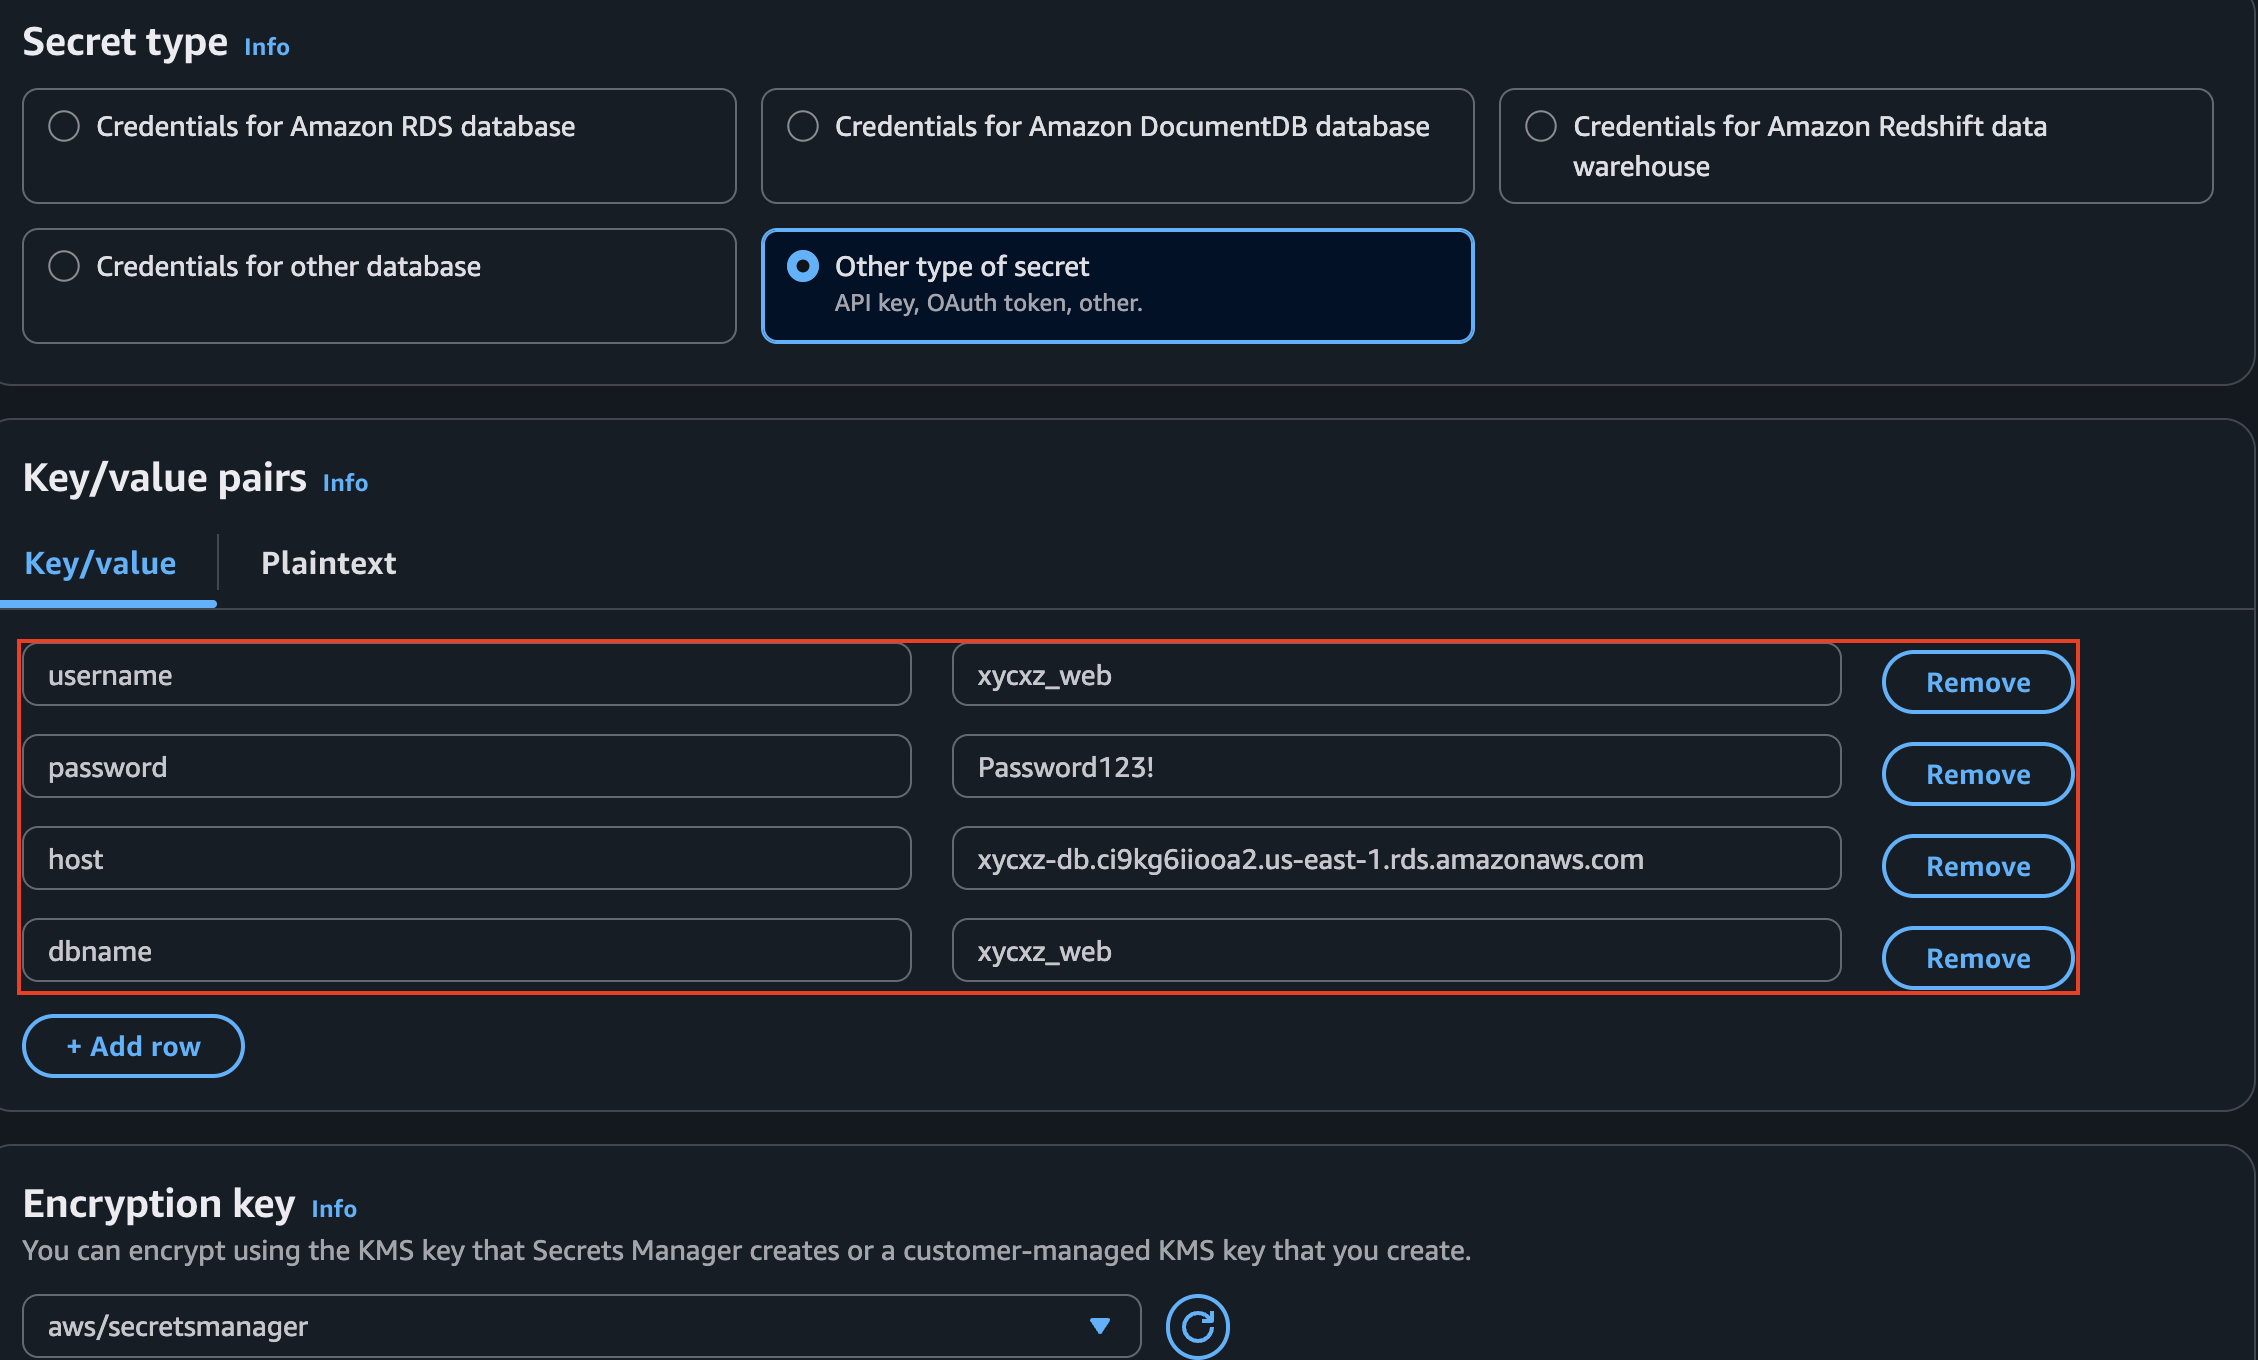2258x1360 pixels.
Task: Open Info link next to Secret type
Action: [x=267, y=47]
